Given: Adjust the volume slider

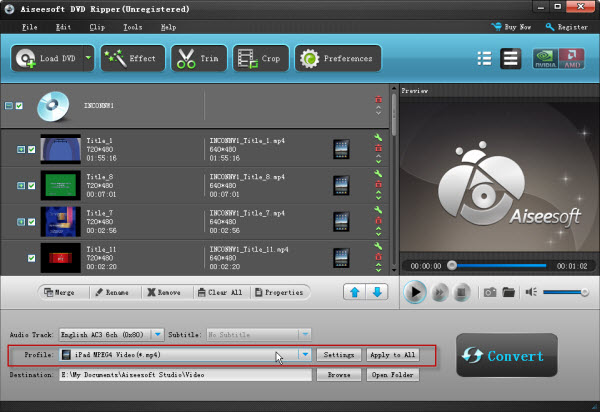Looking at the screenshot, I should pos(566,292).
